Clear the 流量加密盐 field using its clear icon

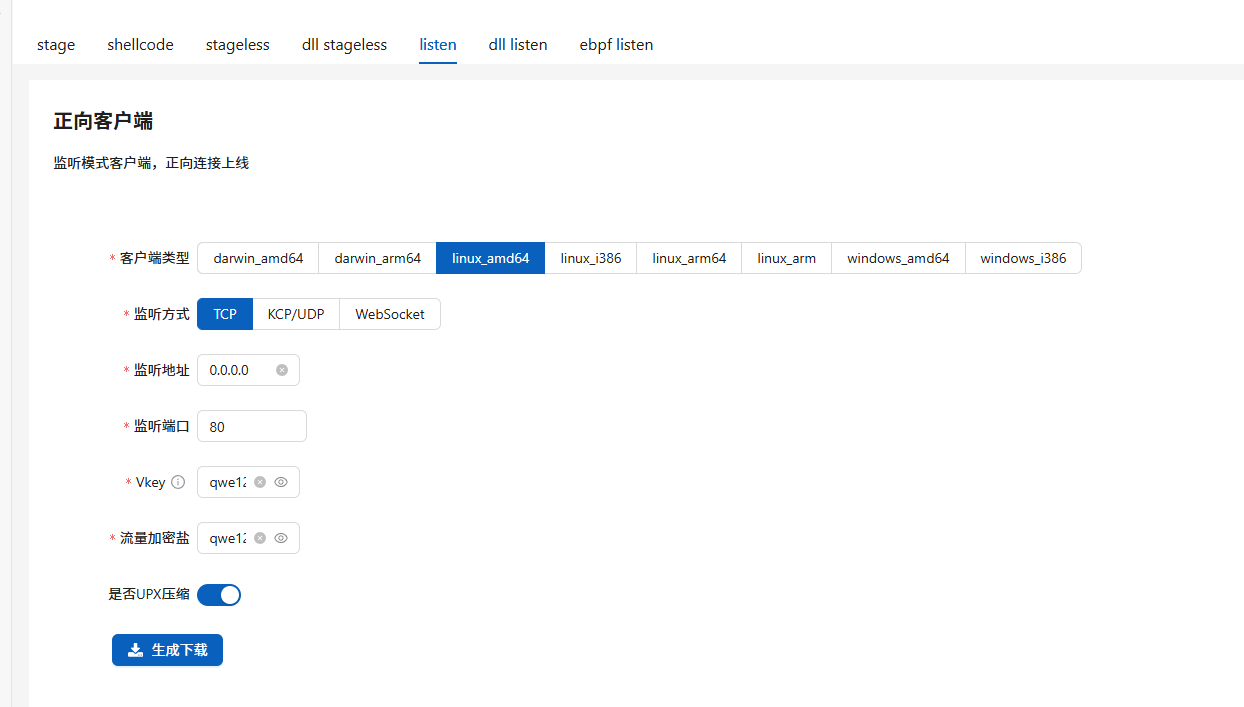coord(260,538)
